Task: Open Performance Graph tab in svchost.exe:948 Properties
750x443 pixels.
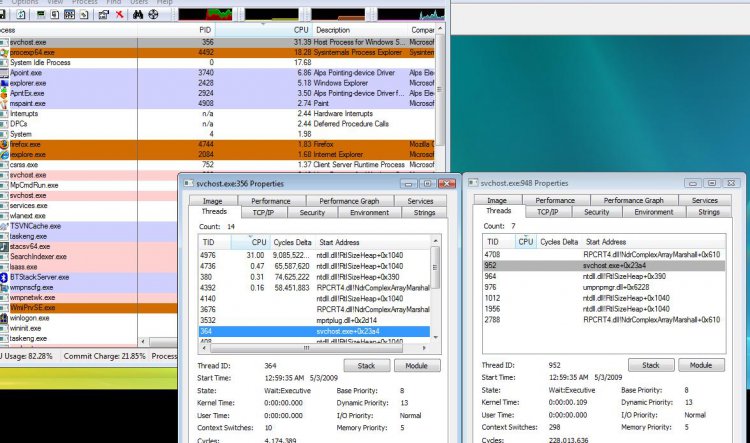Action: pyautogui.click(x=634, y=200)
